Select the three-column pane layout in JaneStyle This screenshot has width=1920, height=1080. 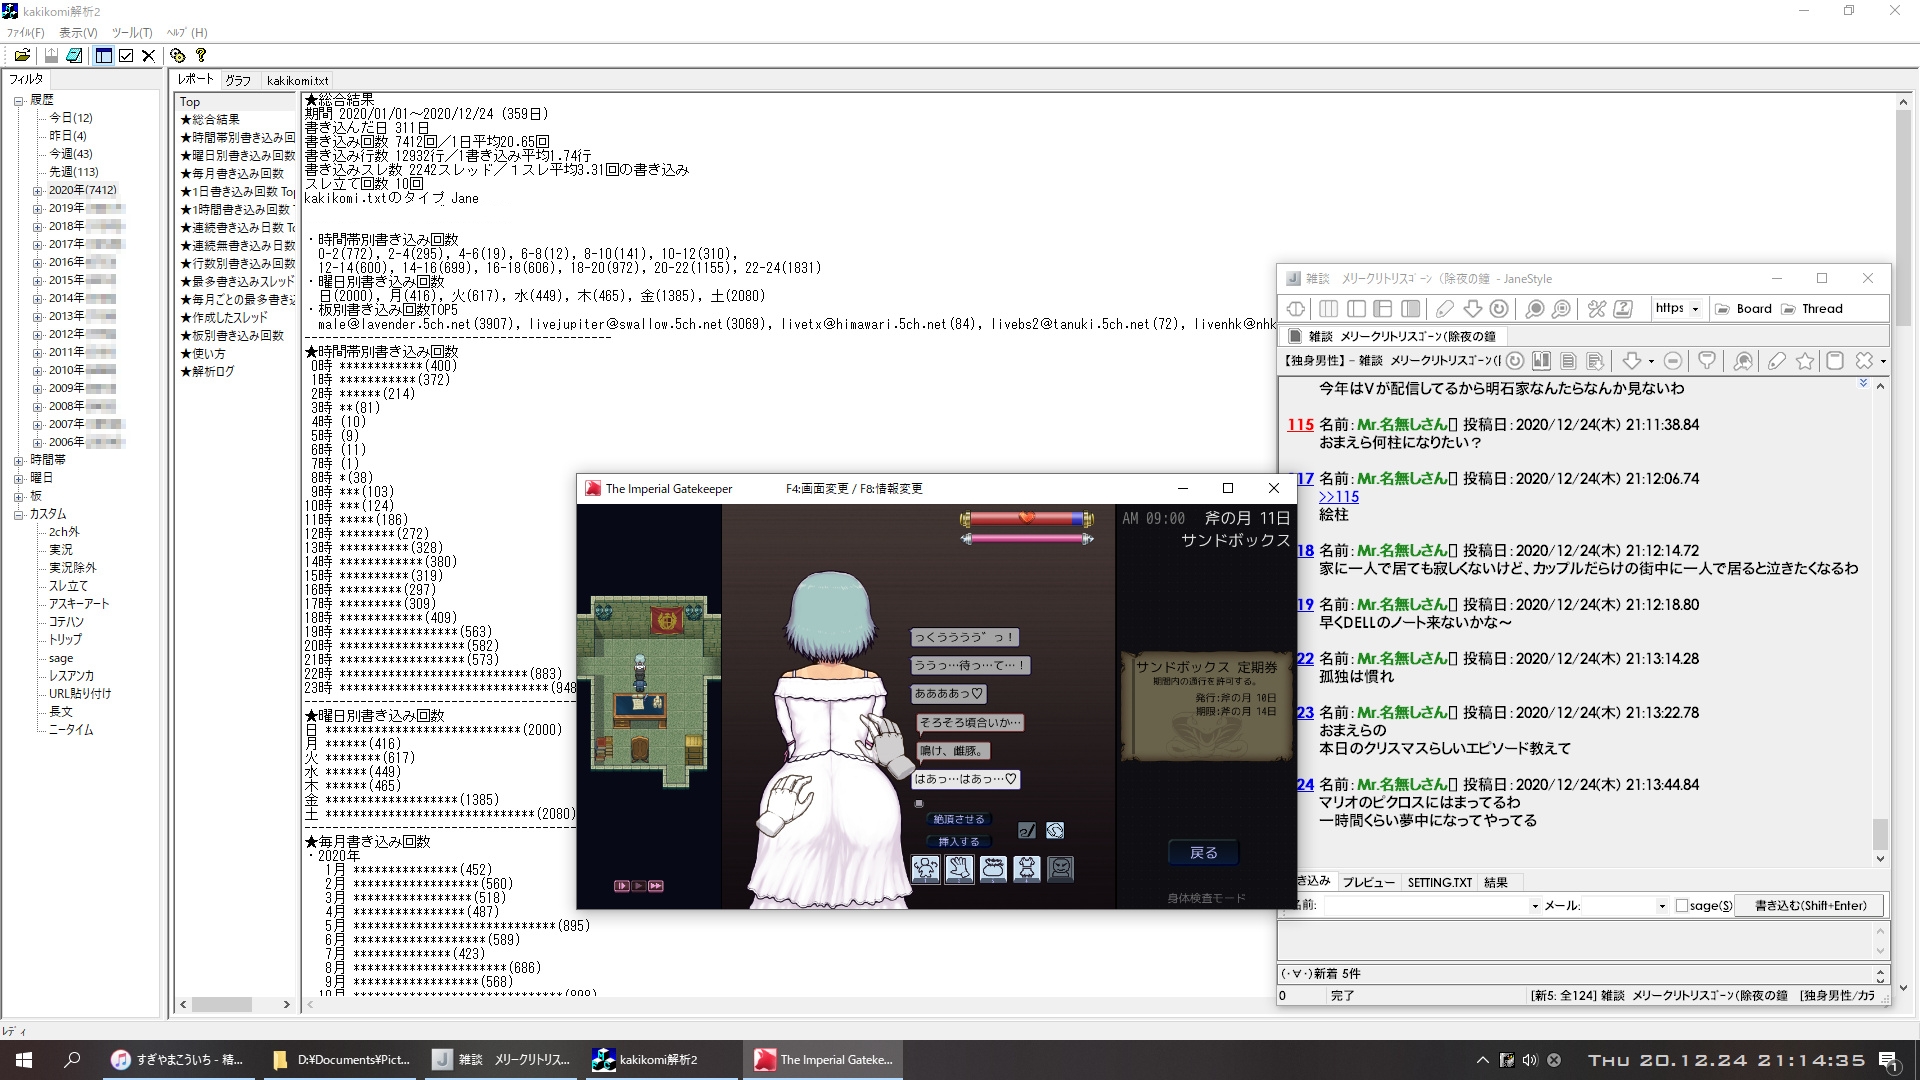(1329, 309)
